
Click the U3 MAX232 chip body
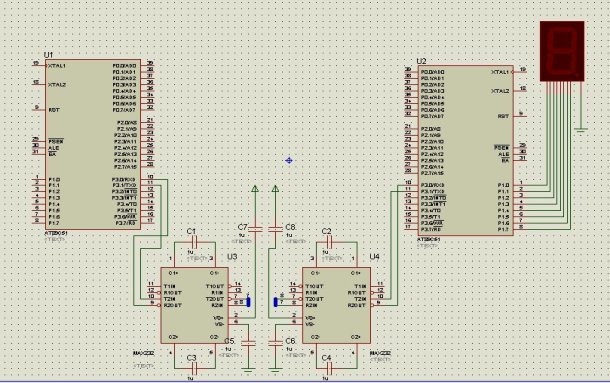click(195, 306)
